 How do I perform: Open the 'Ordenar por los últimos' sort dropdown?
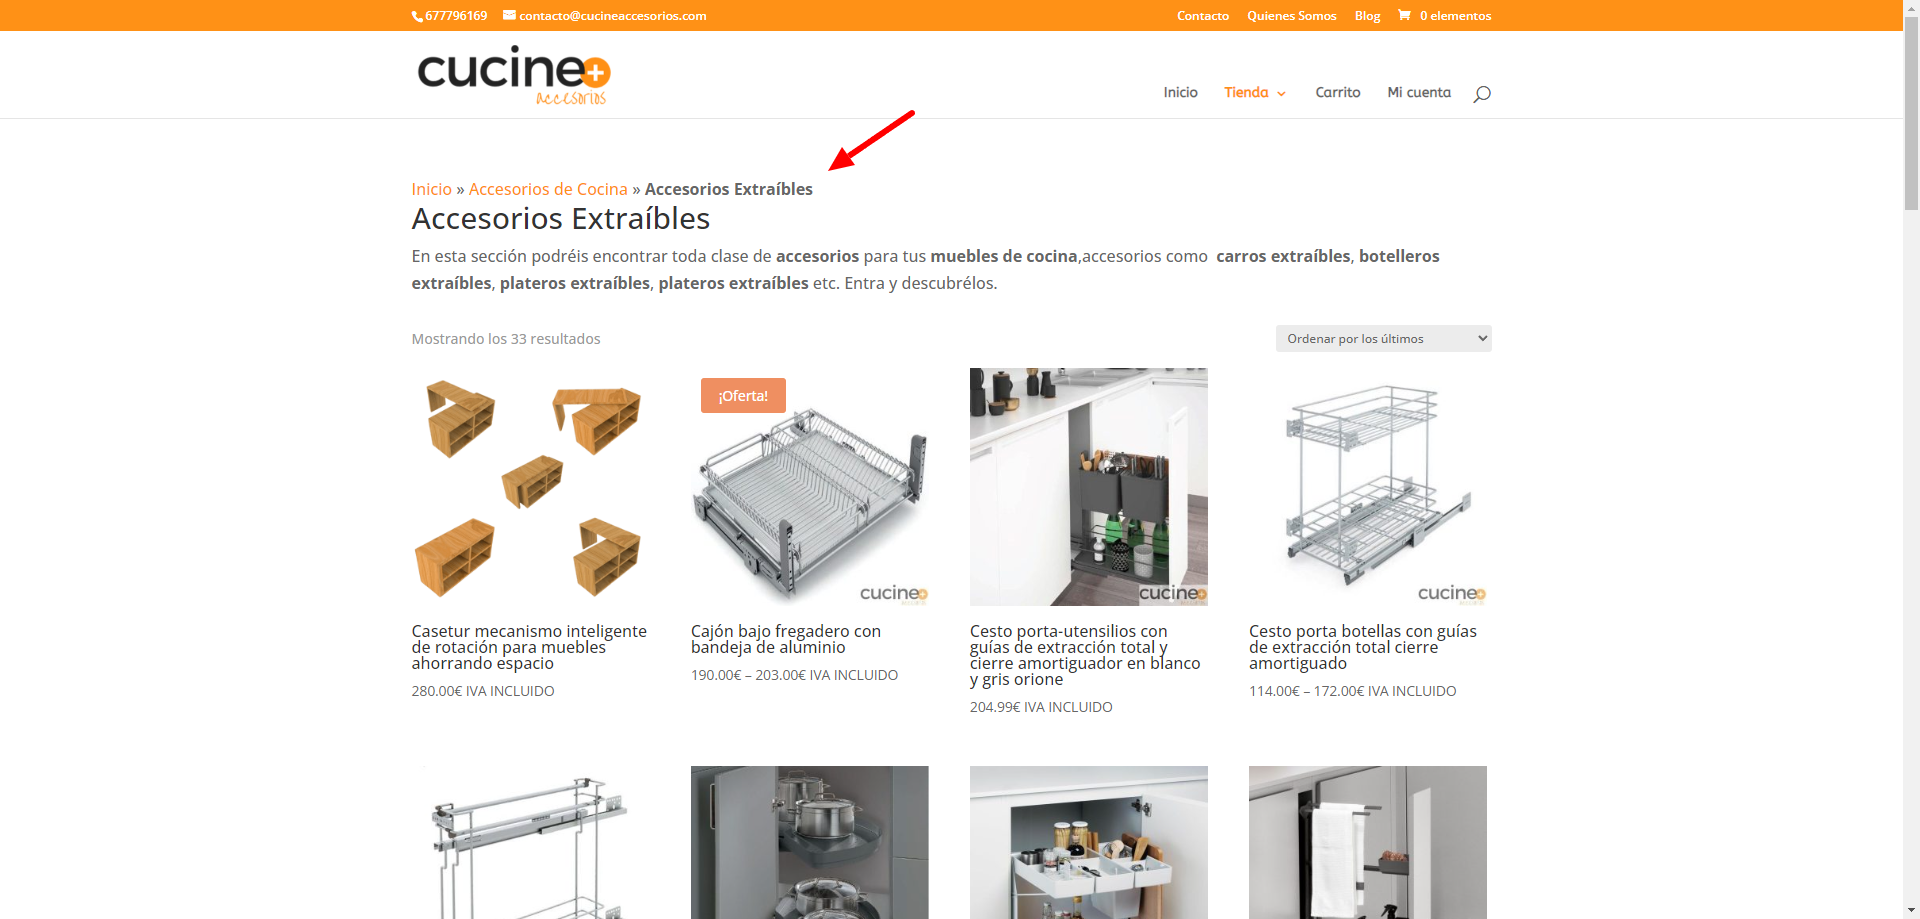pyautogui.click(x=1383, y=339)
